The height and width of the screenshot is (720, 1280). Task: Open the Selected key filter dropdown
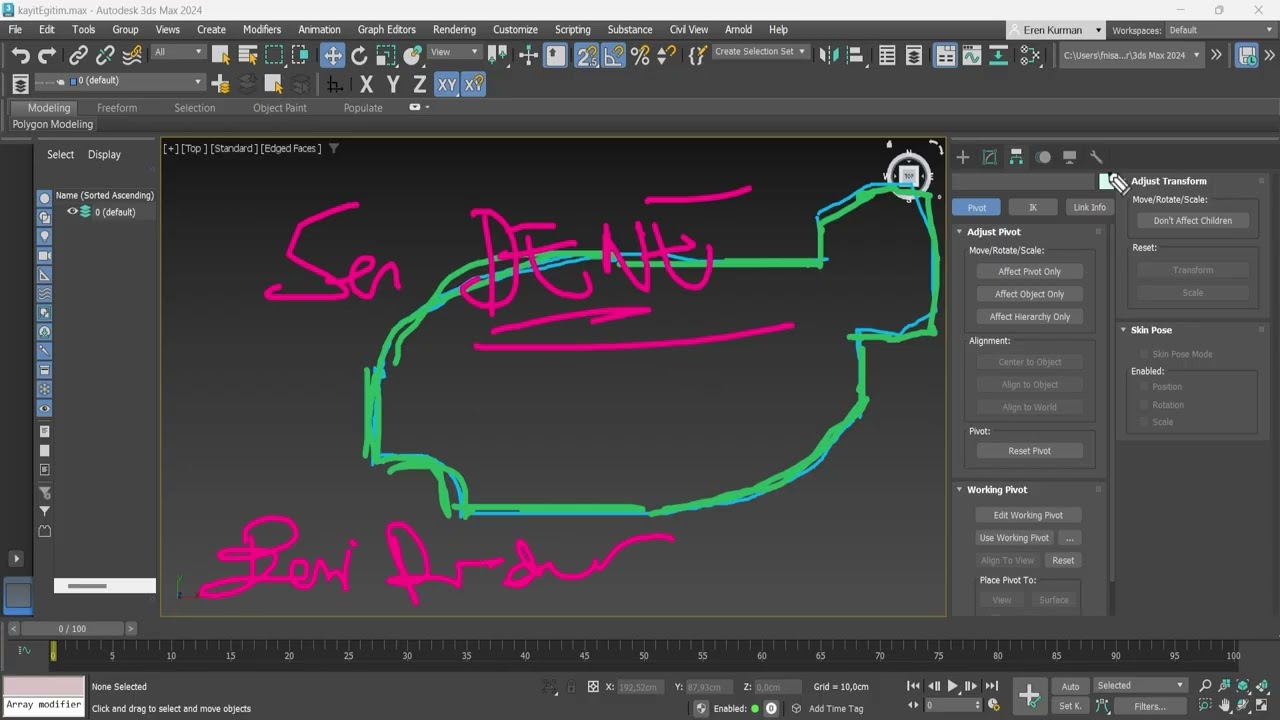tap(1140, 686)
